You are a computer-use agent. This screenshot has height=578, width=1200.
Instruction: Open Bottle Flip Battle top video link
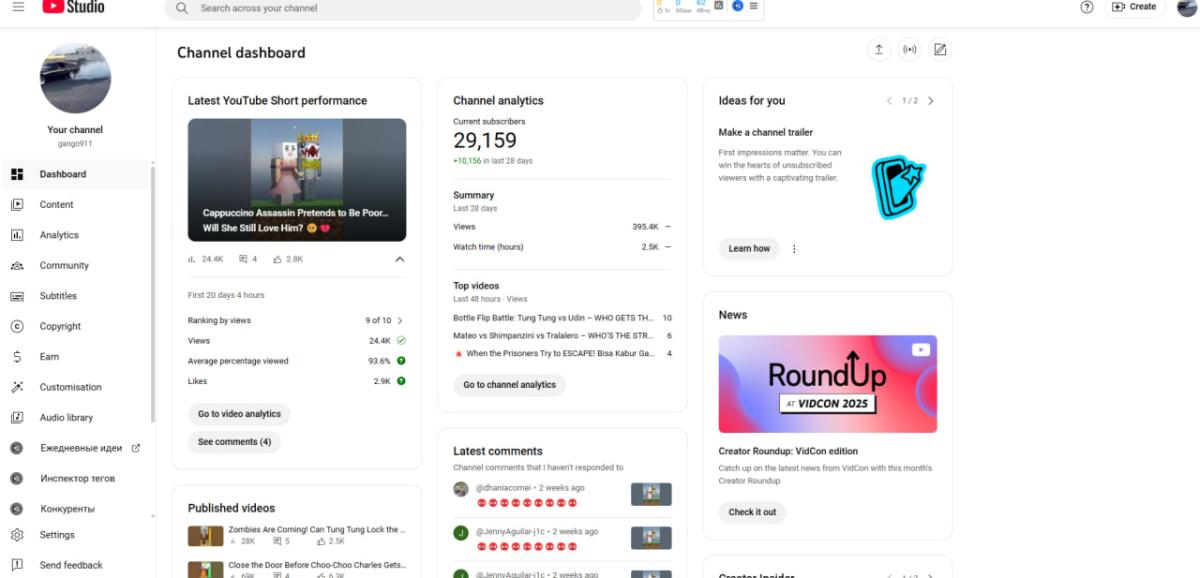point(553,318)
